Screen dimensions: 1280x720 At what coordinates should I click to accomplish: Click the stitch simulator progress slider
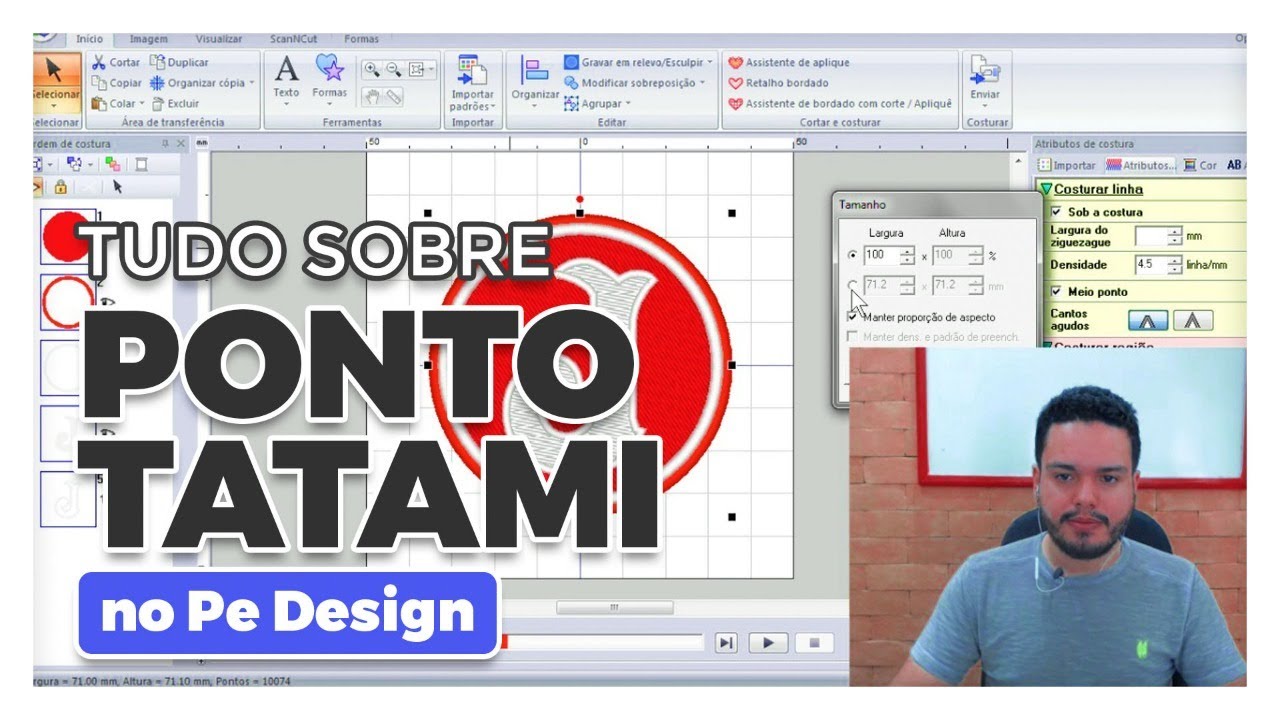603,642
